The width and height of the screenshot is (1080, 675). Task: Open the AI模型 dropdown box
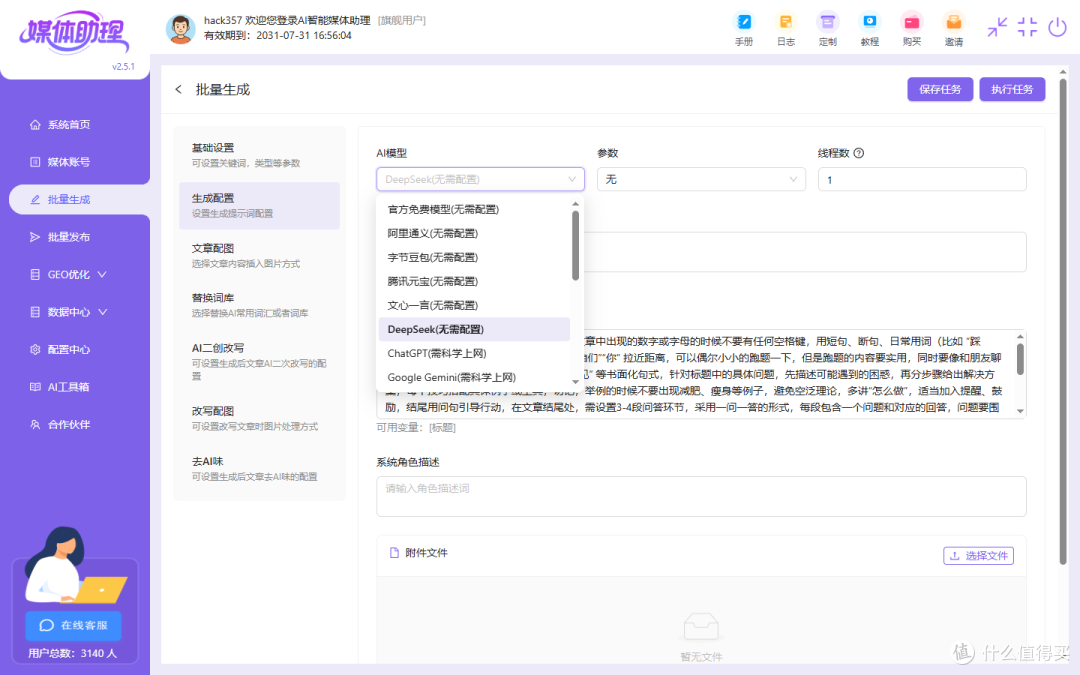click(480, 179)
